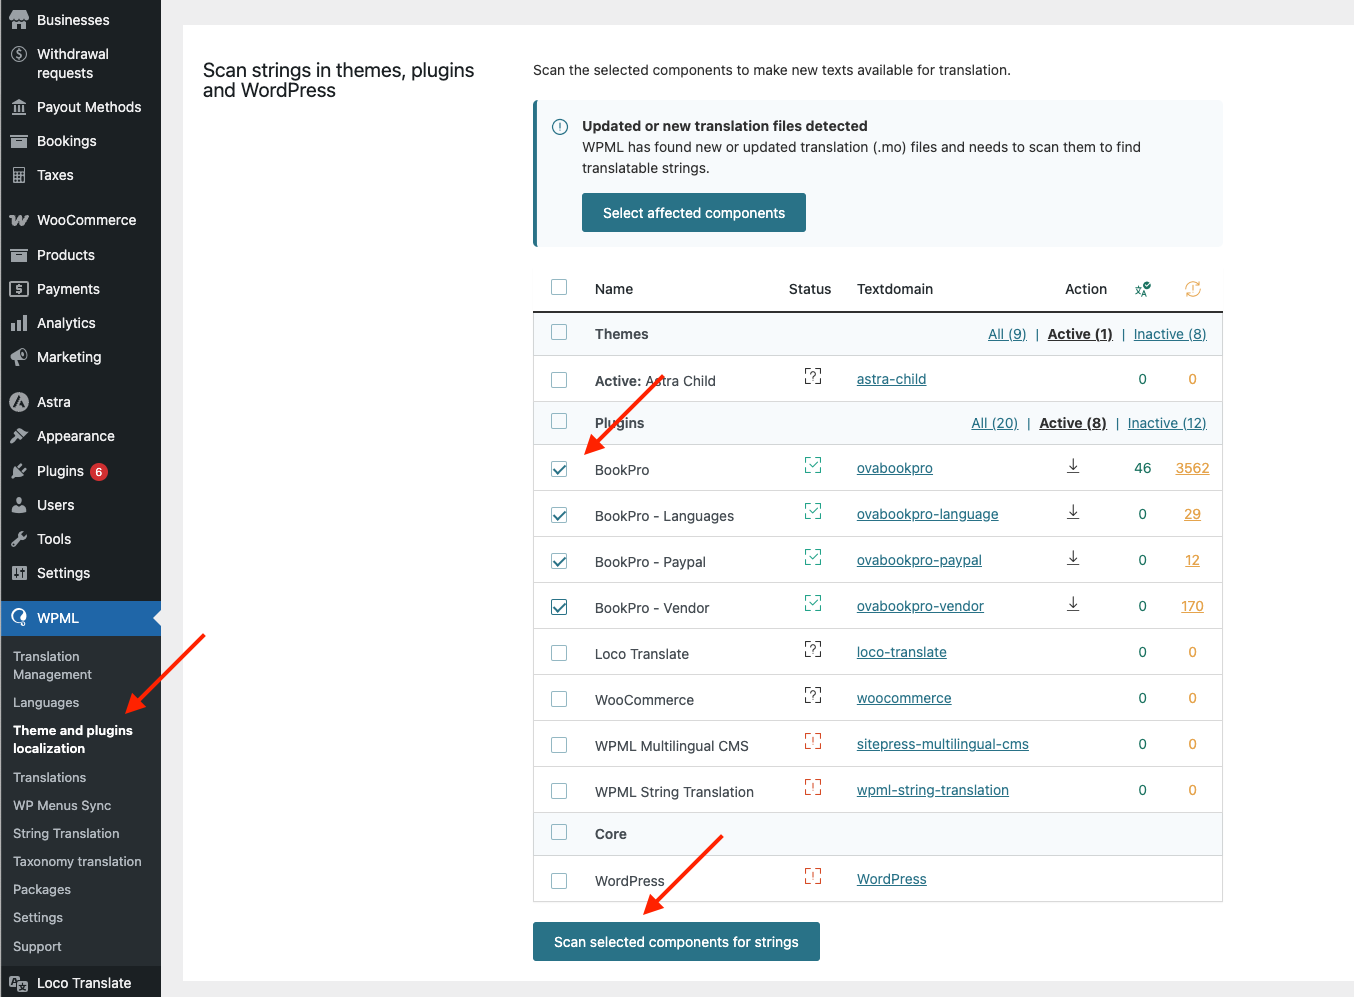Click the Withdrawal requests dollar icon
Image resolution: width=1354 pixels, height=997 pixels.
[x=19, y=54]
